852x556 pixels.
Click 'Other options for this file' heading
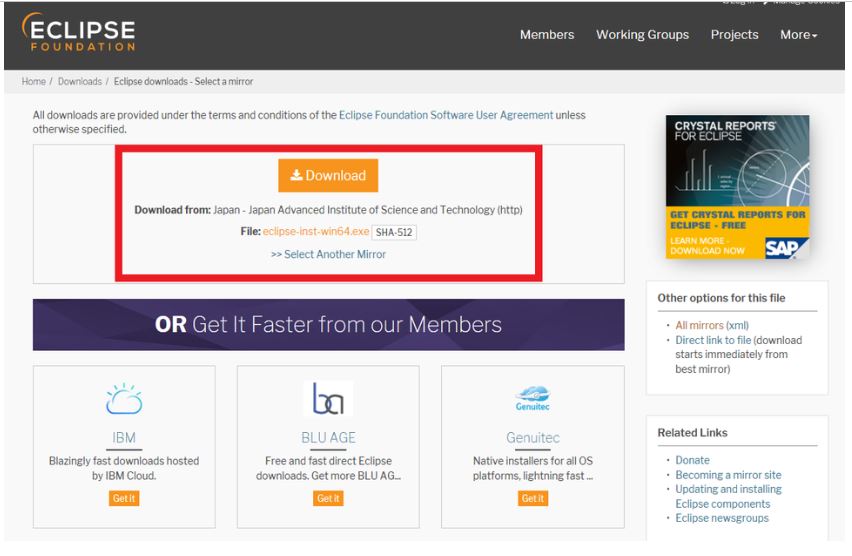click(x=721, y=298)
